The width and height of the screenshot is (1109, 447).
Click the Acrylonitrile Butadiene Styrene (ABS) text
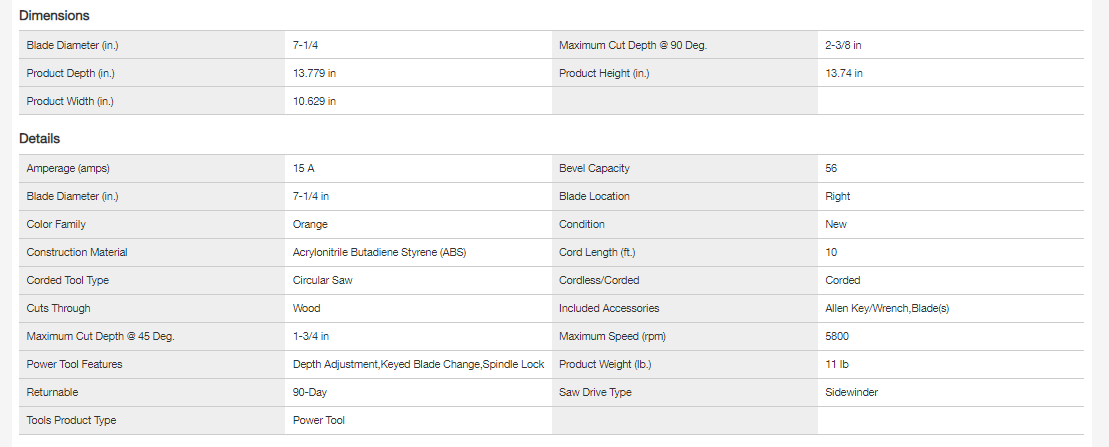pos(379,252)
